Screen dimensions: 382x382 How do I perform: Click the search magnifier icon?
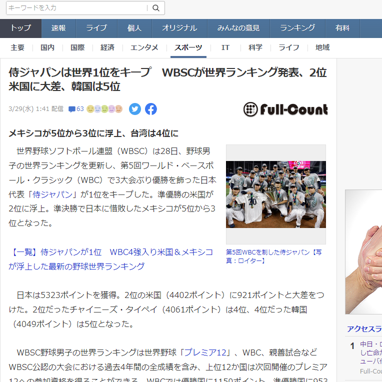click(x=156, y=8)
